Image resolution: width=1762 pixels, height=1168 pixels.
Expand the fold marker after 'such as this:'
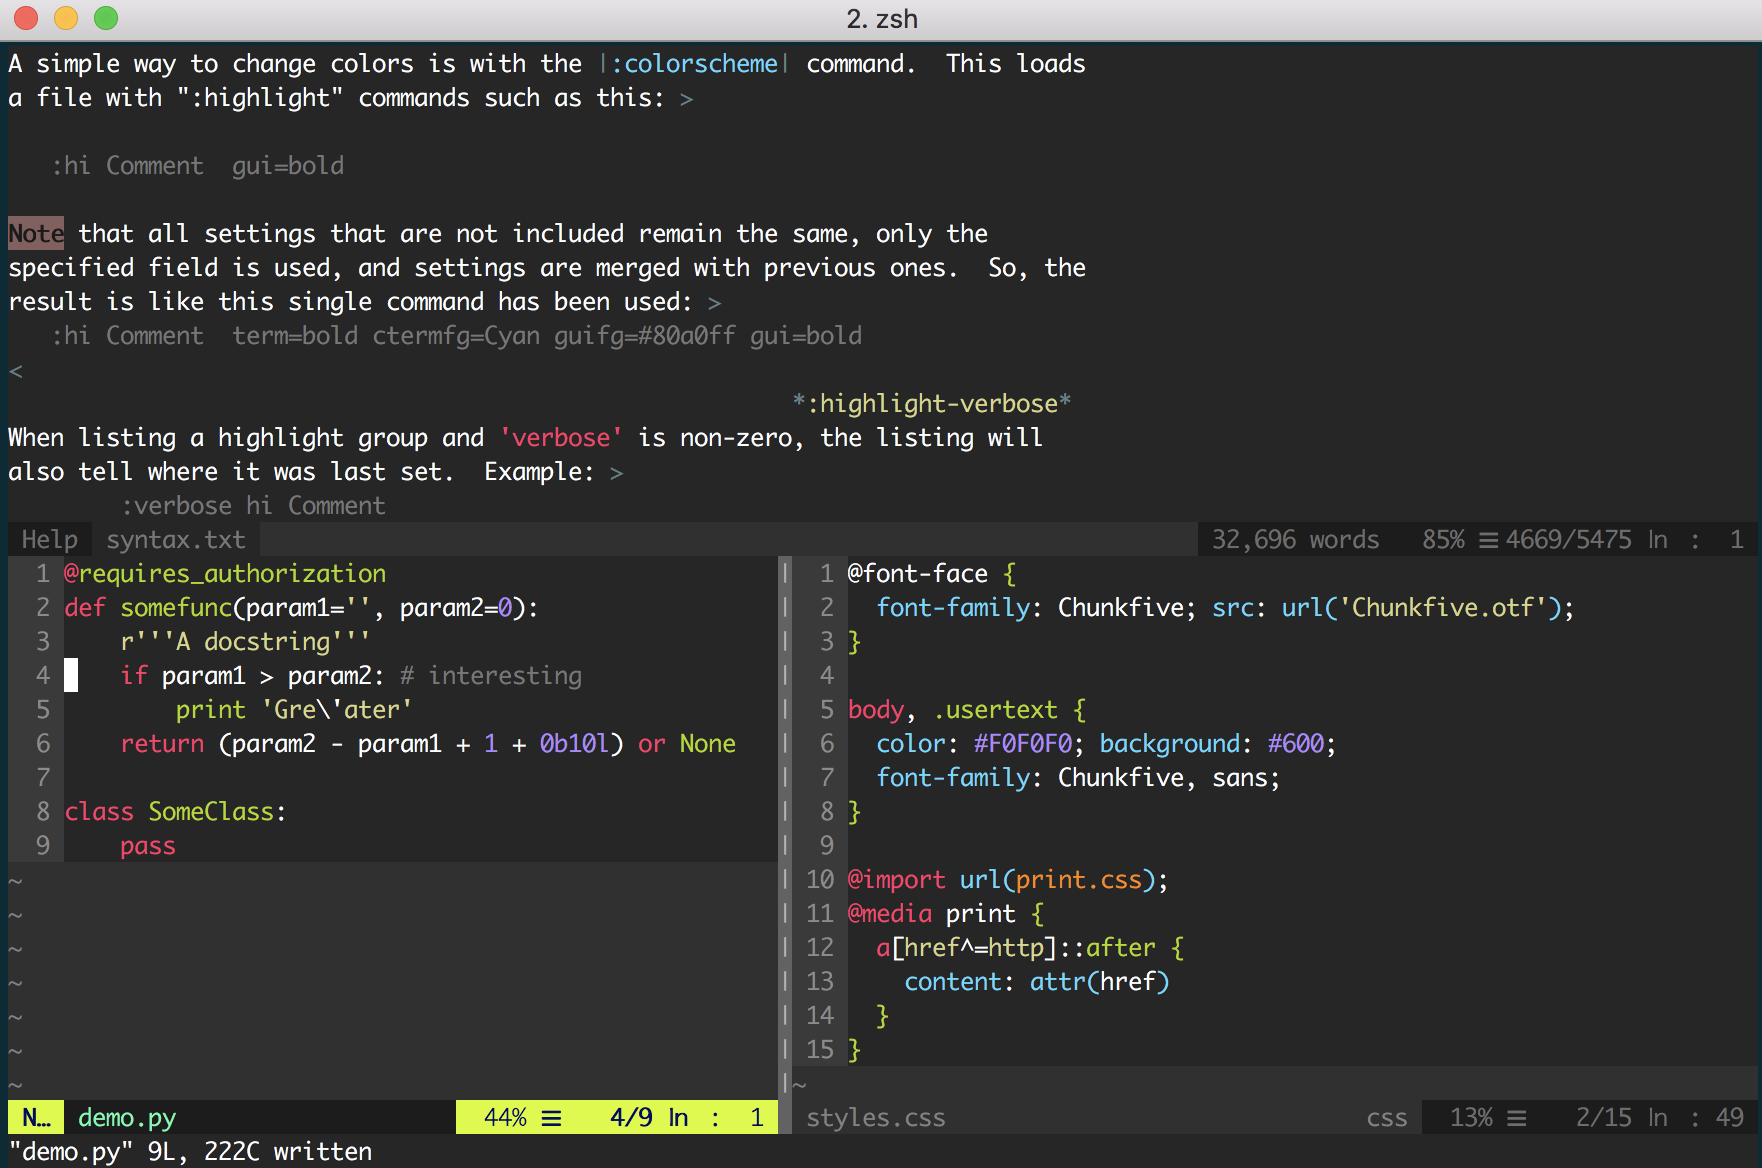pyautogui.click(x=686, y=98)
